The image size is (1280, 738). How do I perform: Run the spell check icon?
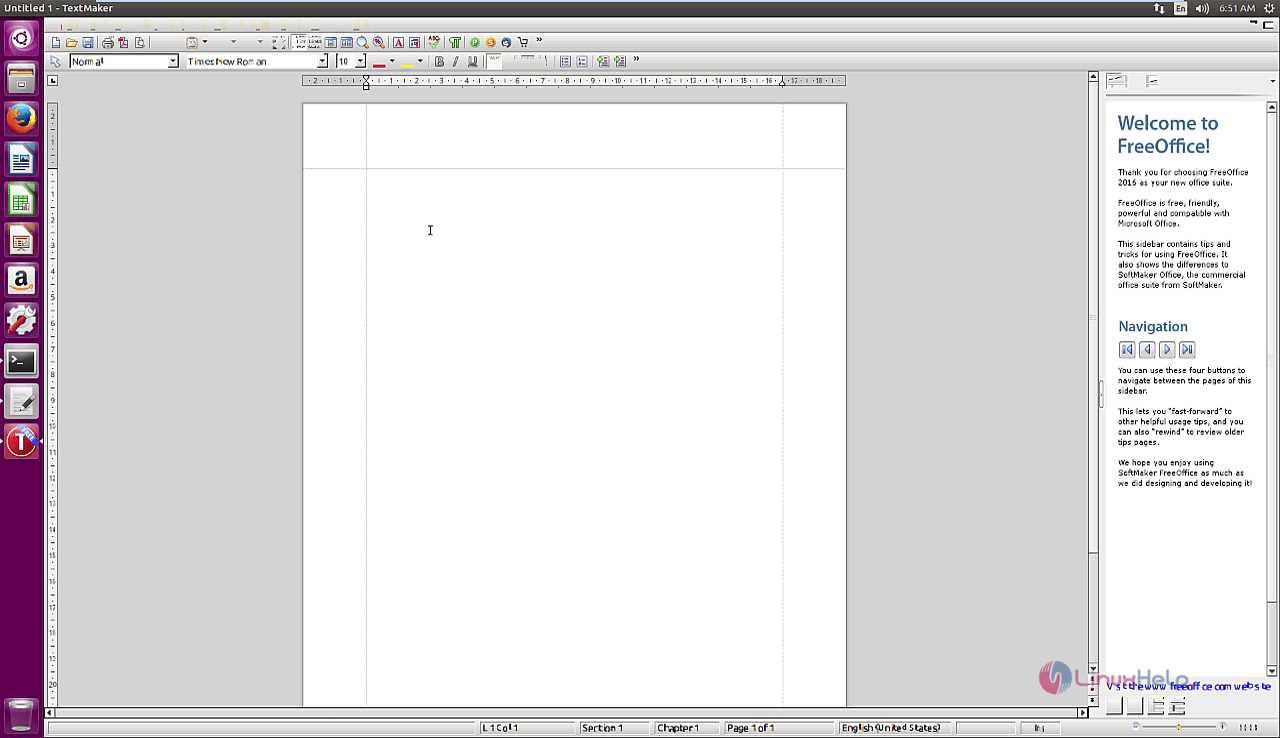[434, 43]
